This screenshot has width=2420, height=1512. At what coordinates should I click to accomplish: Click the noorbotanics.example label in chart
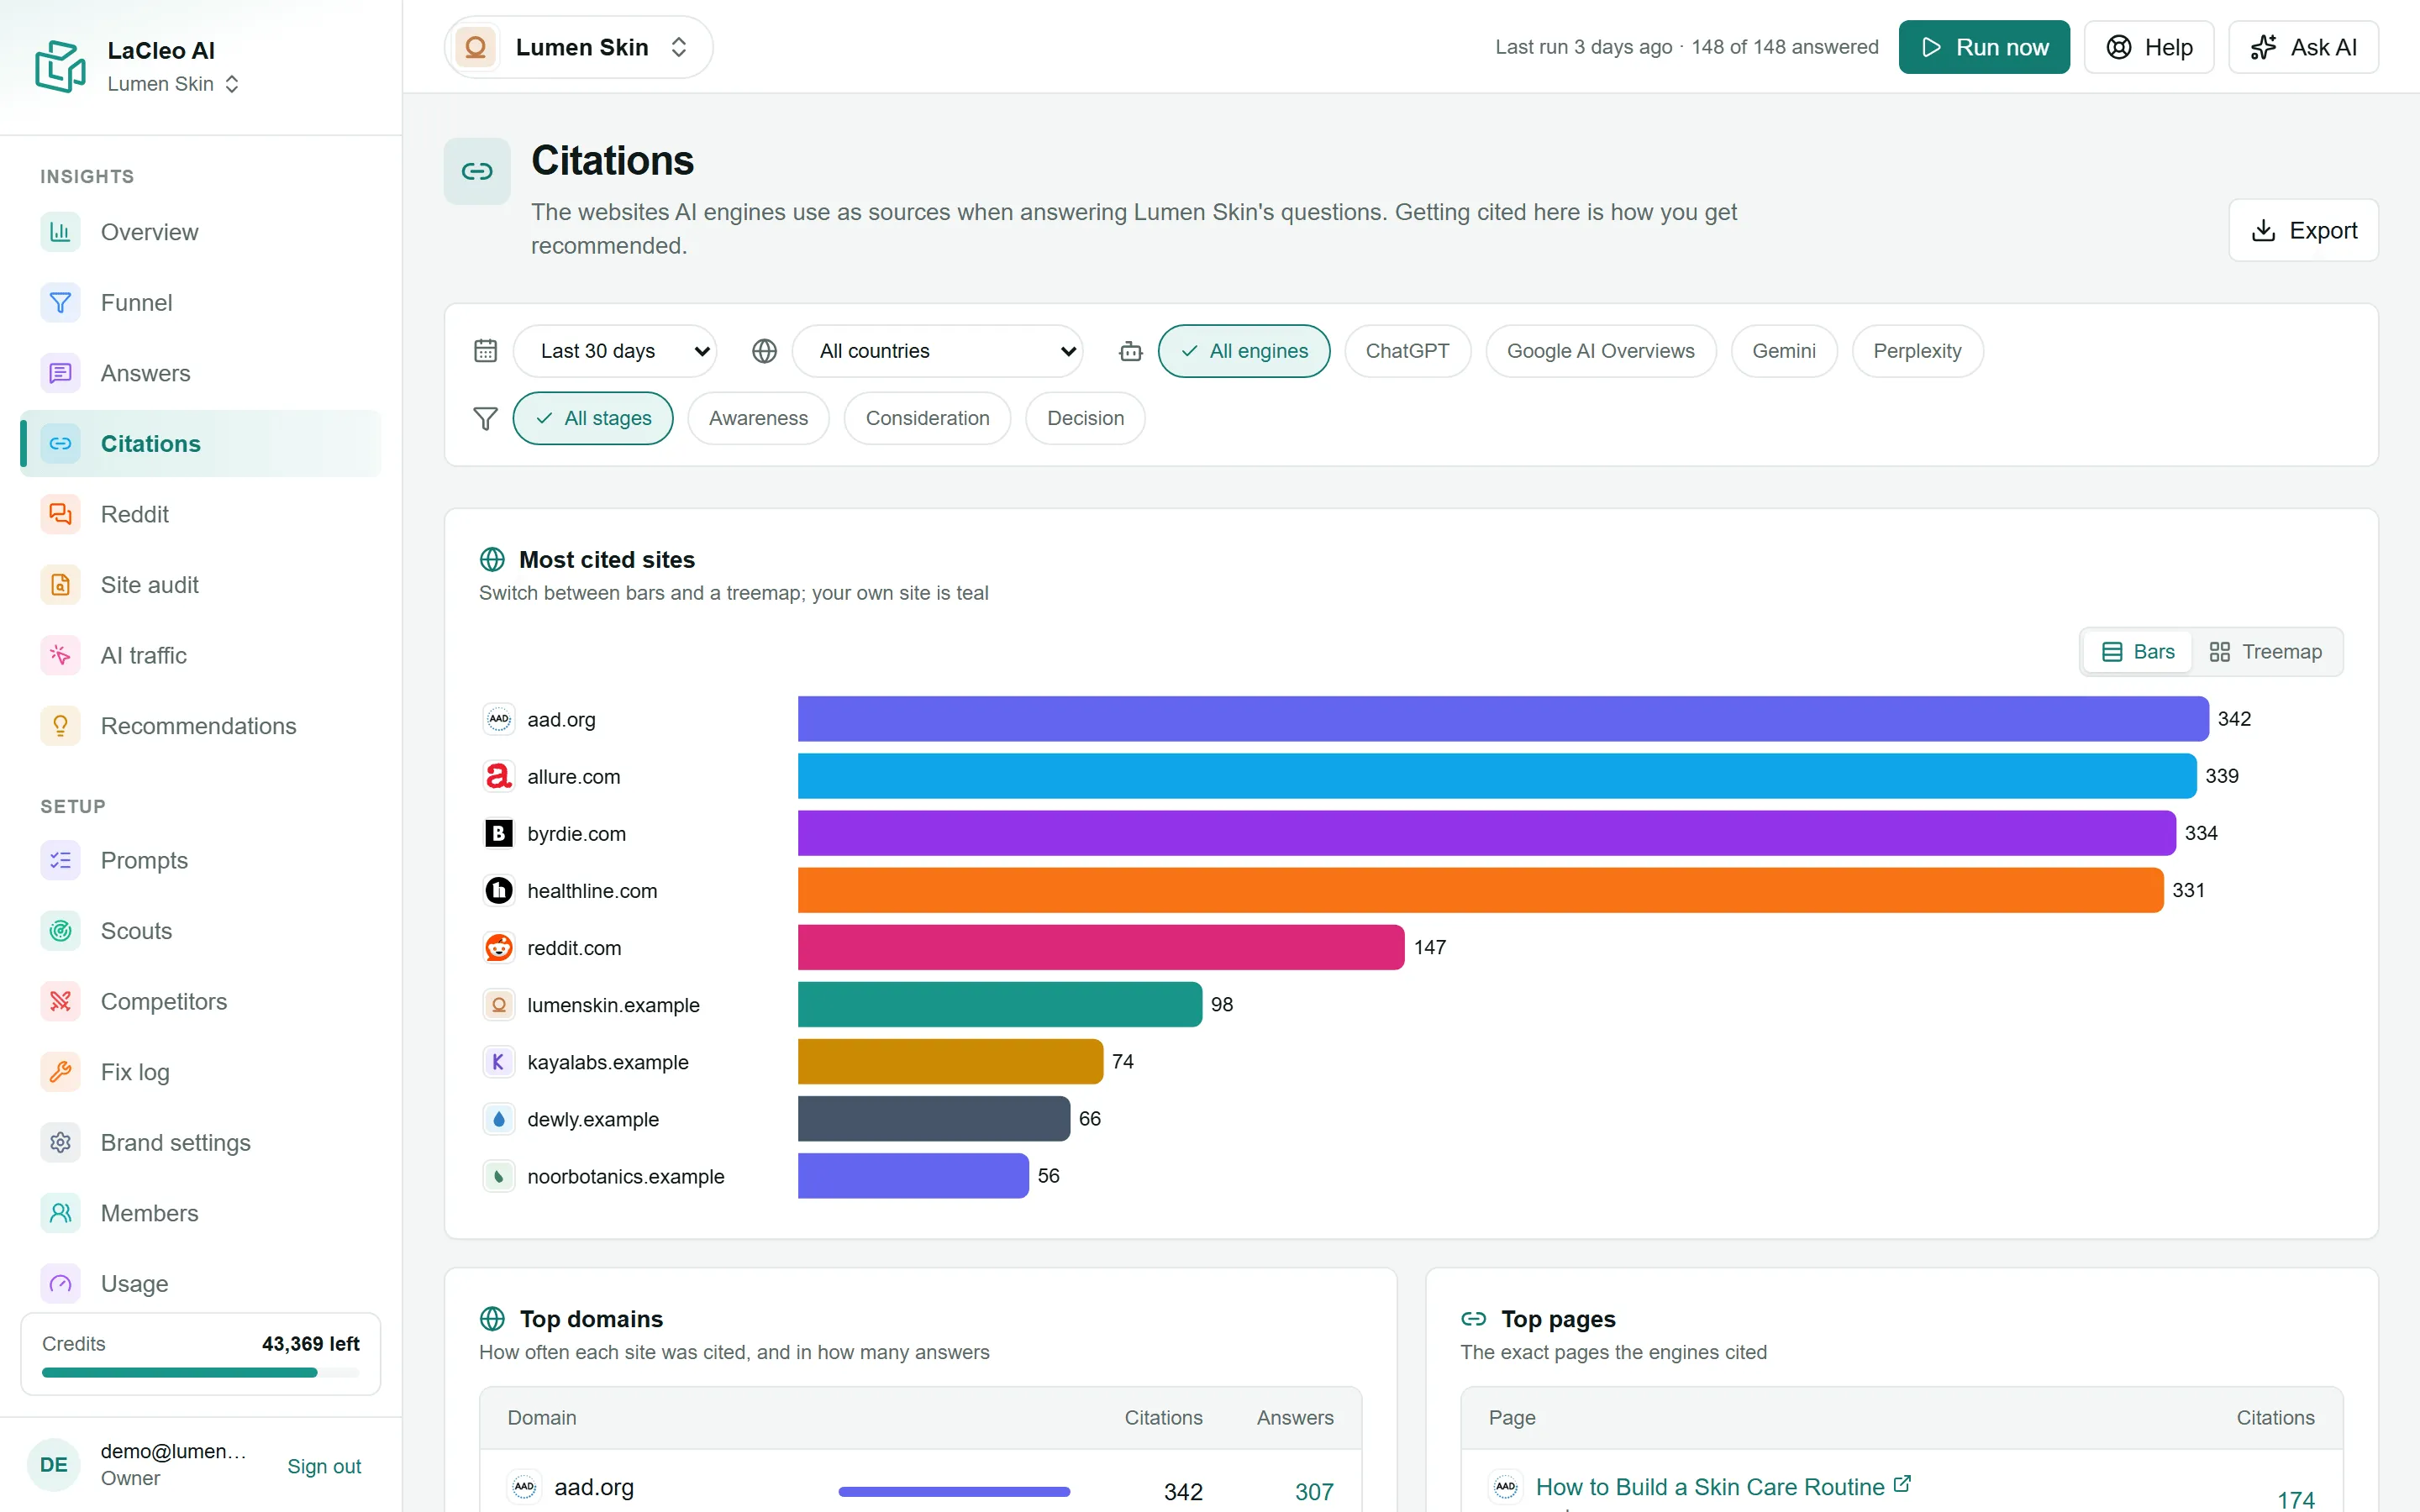626,1176
